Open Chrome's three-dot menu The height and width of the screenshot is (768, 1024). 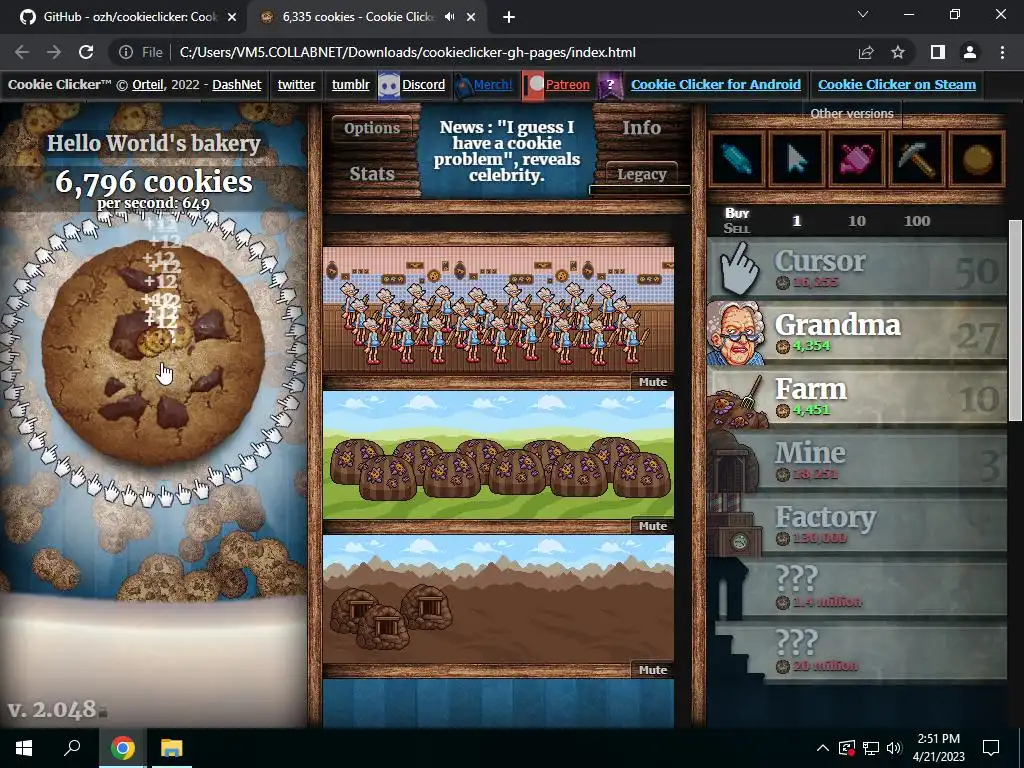pos(1002,52)
